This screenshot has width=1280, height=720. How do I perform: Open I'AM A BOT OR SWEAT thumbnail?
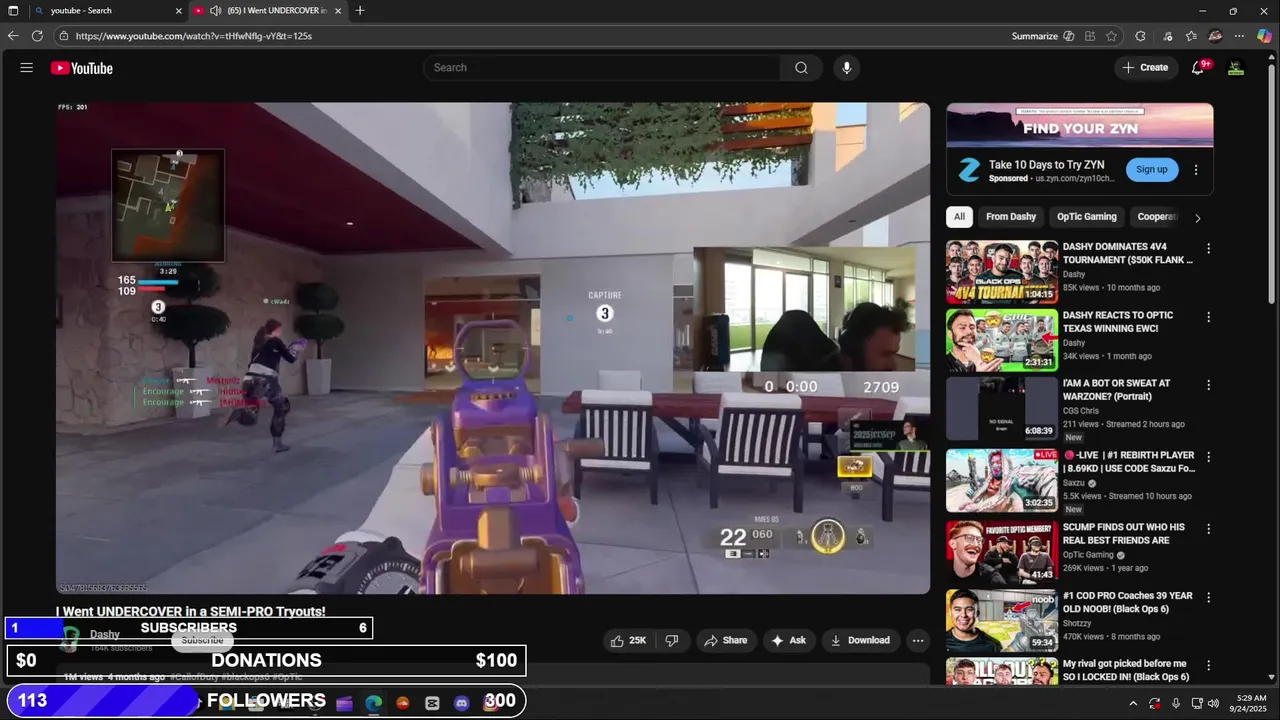click(x=1002, y=409)
